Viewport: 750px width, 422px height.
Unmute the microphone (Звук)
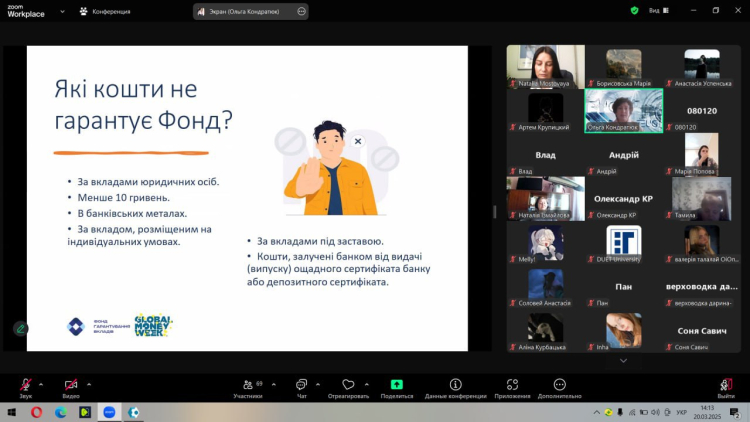click(x=25, y=385)
